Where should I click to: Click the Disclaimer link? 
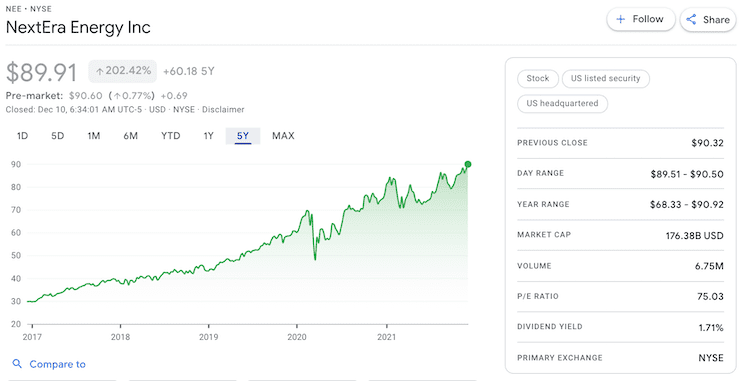tap(223, 109)
